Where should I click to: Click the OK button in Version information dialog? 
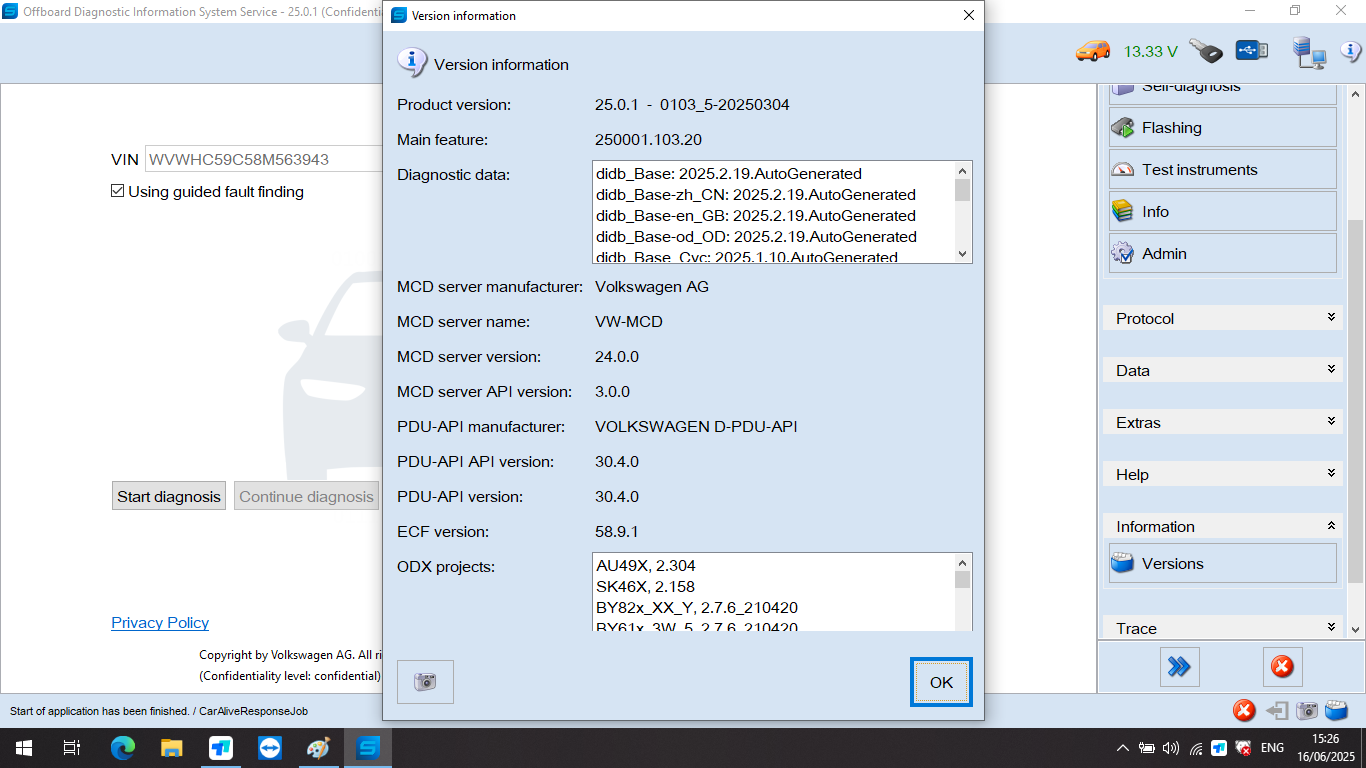click(940, 681)
